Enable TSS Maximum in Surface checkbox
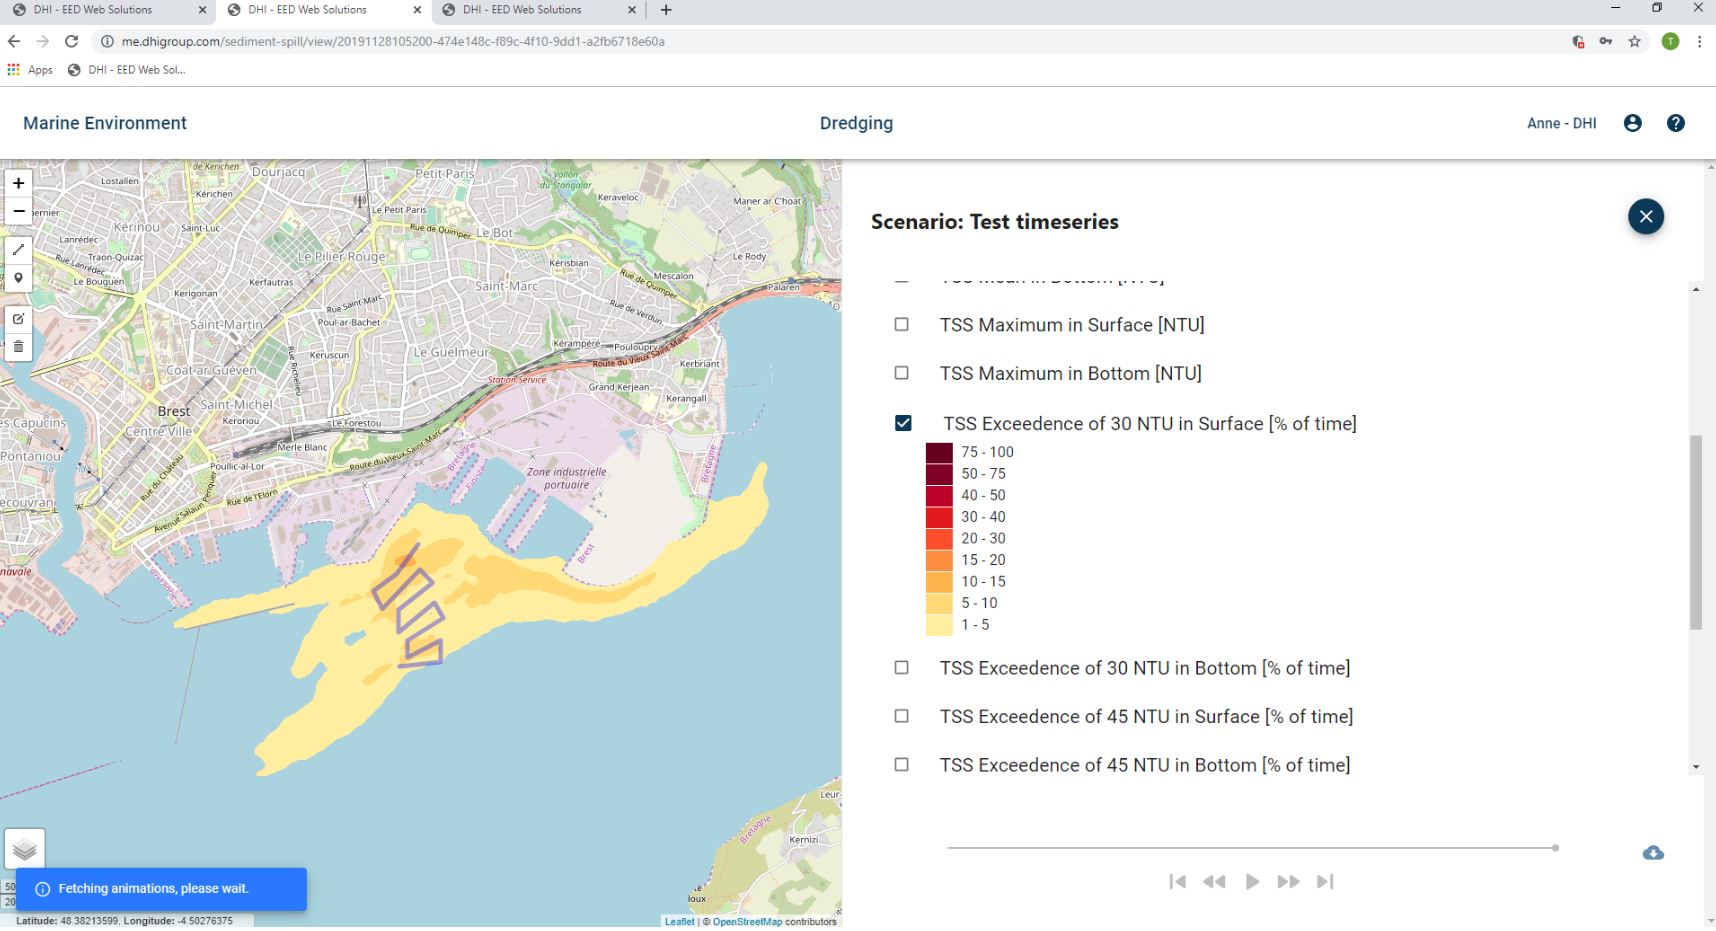The height and width of the screenshot is (931, 1716). coord(902,325)
